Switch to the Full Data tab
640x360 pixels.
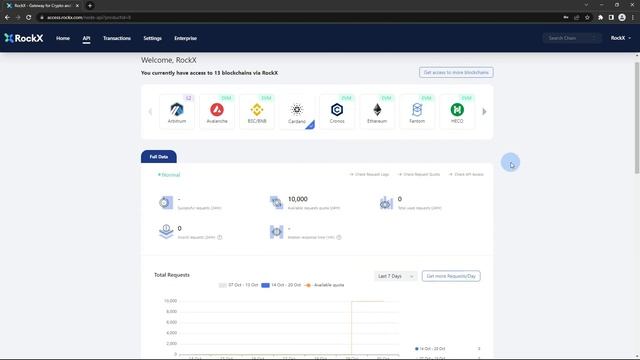159,157
